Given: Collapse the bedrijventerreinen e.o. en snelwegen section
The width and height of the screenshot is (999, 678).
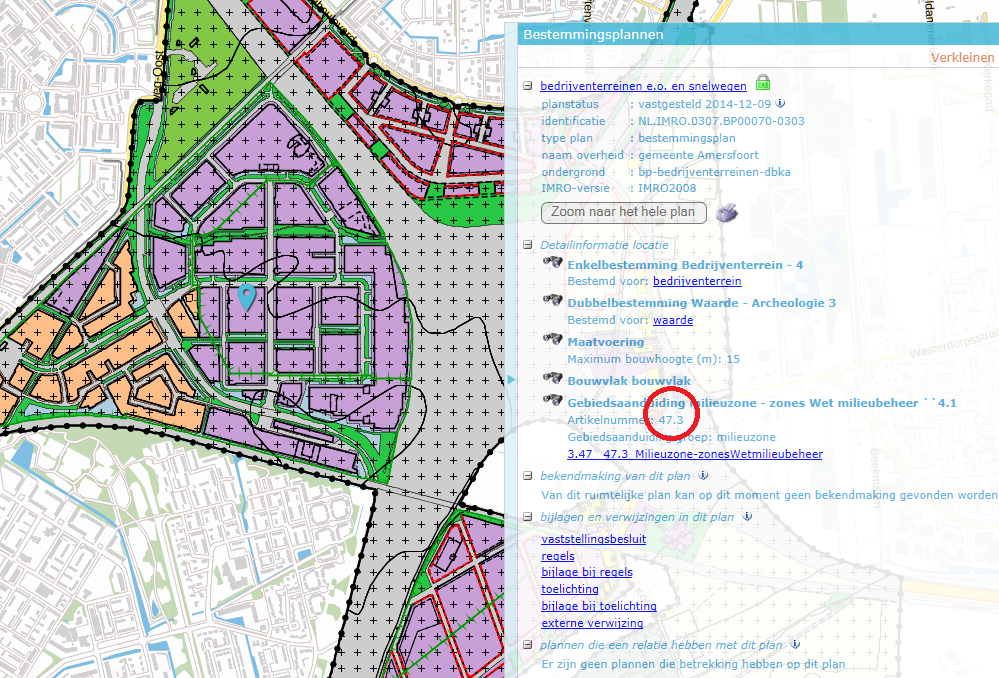Looking at the screenshot, I should tap(526, 85).
